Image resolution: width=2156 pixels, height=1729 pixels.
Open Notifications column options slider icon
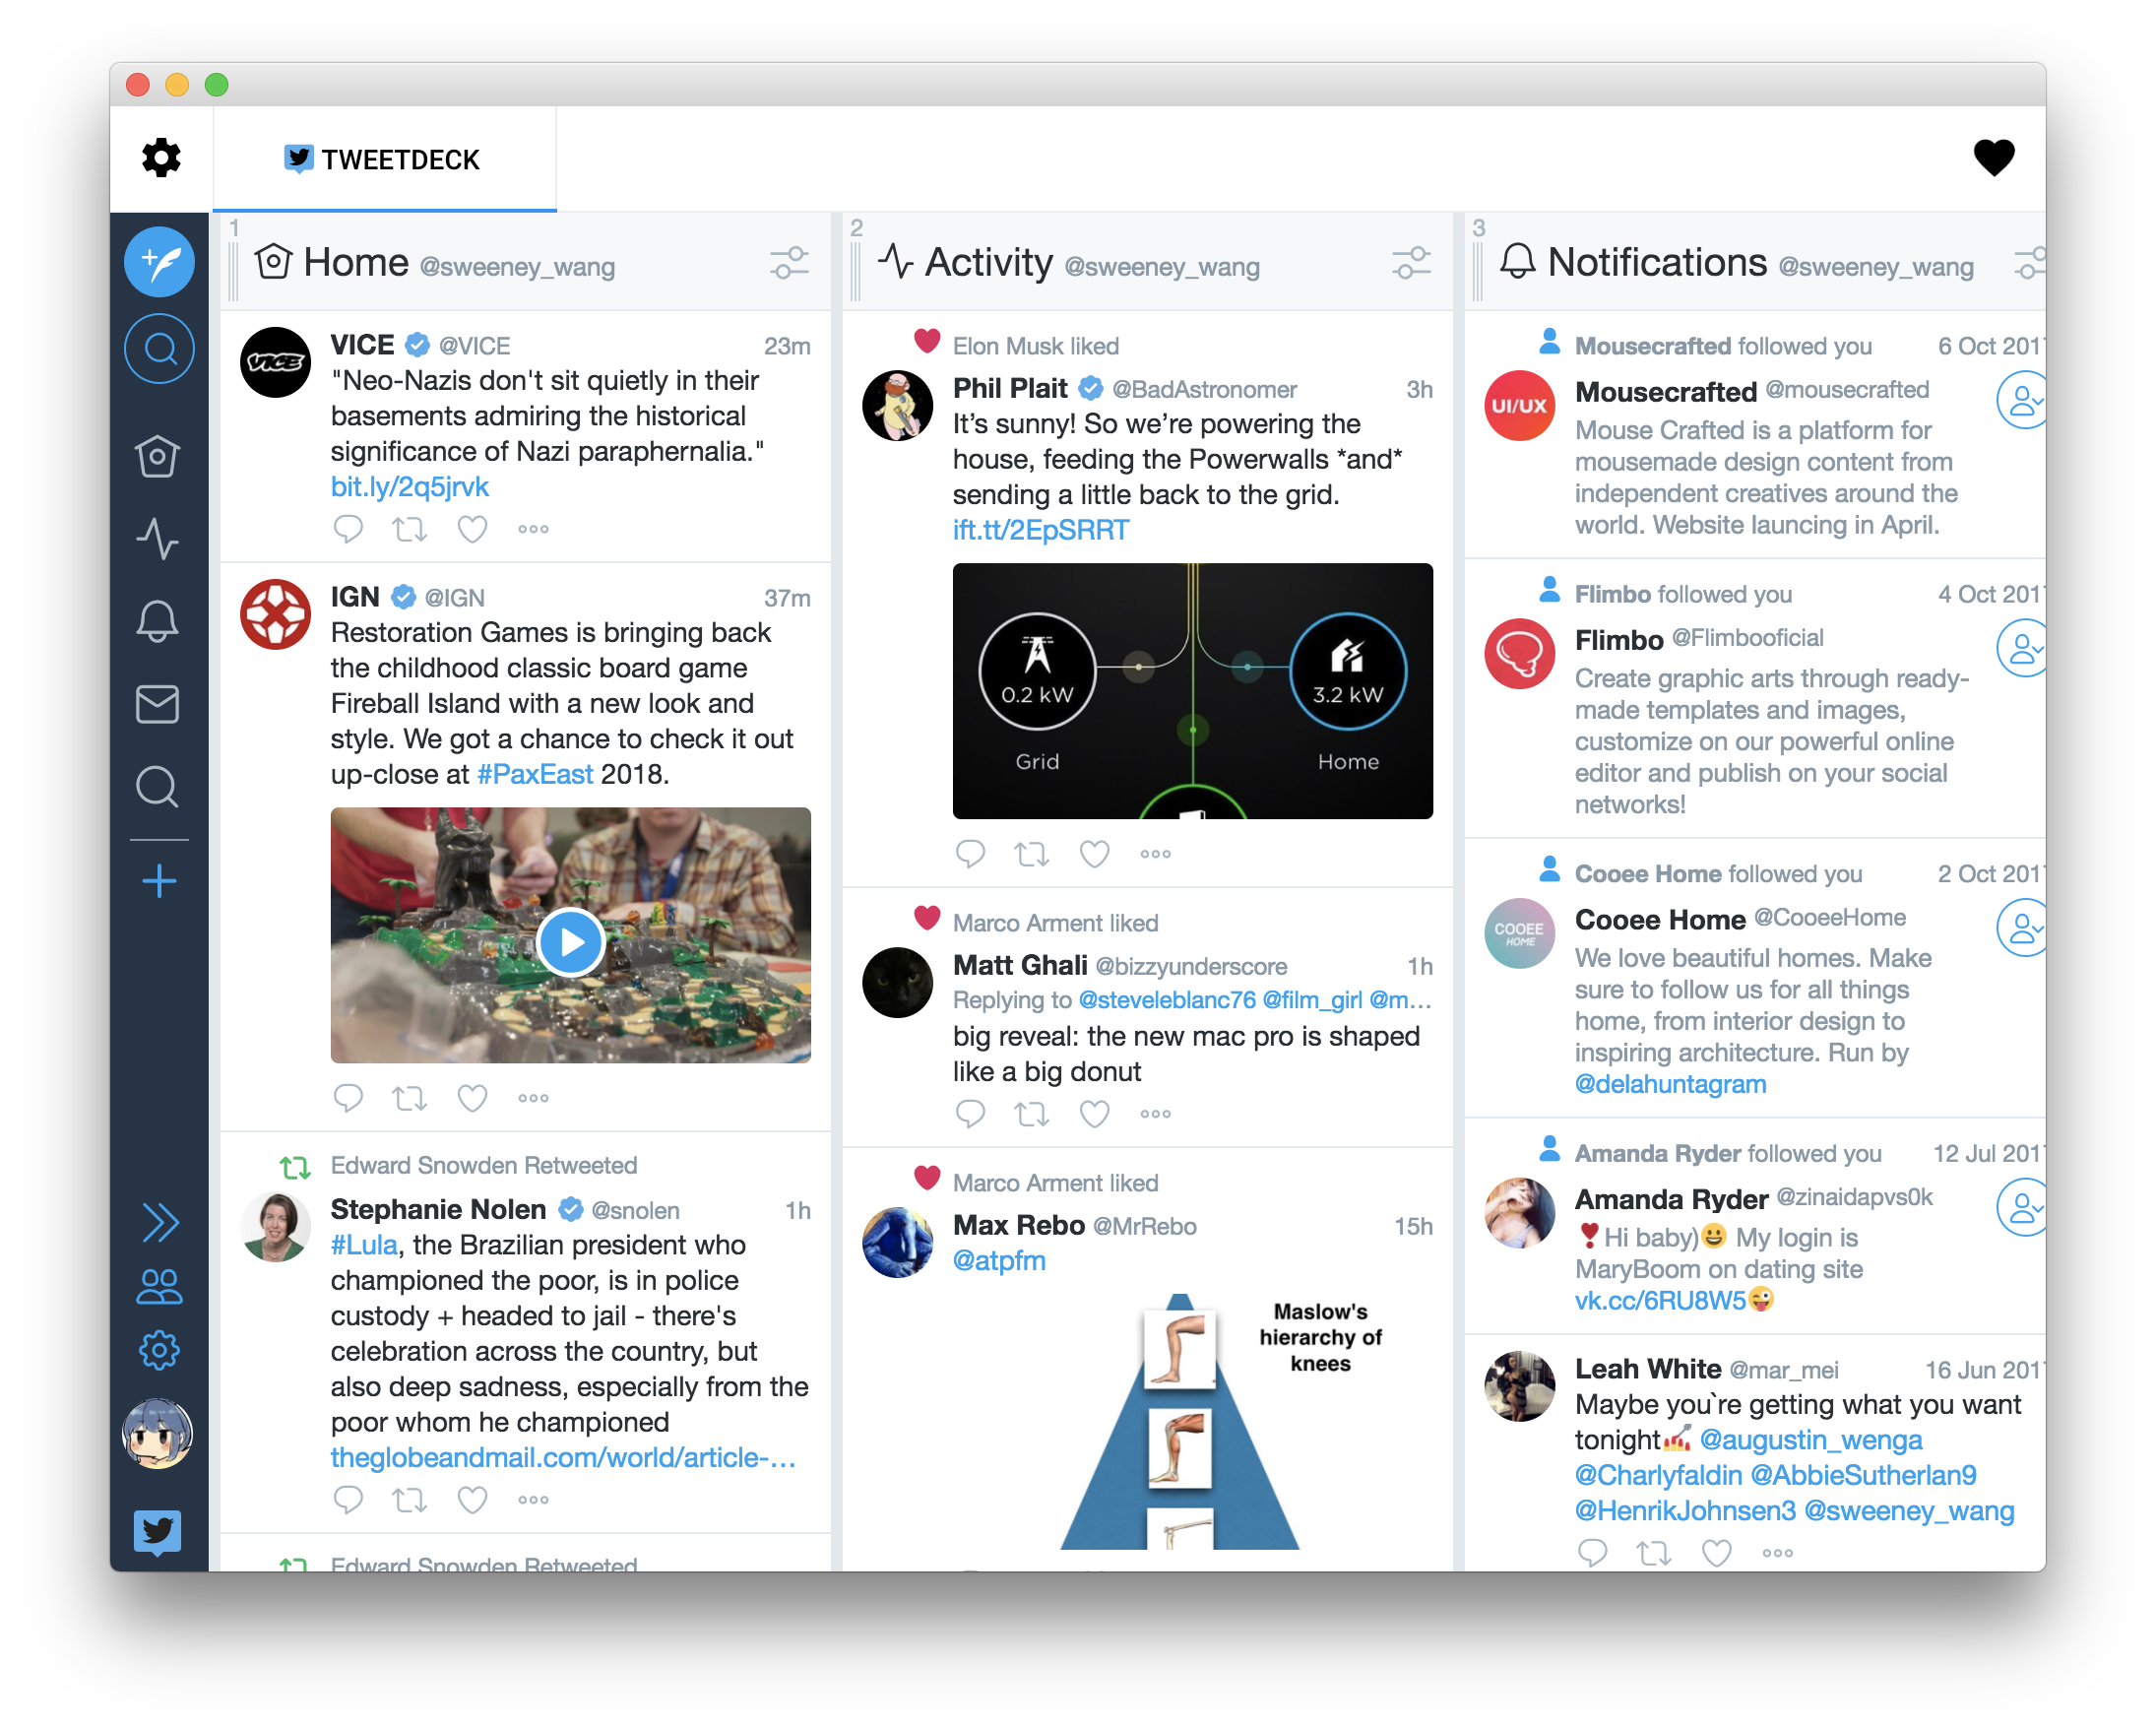pos(2030,263)
